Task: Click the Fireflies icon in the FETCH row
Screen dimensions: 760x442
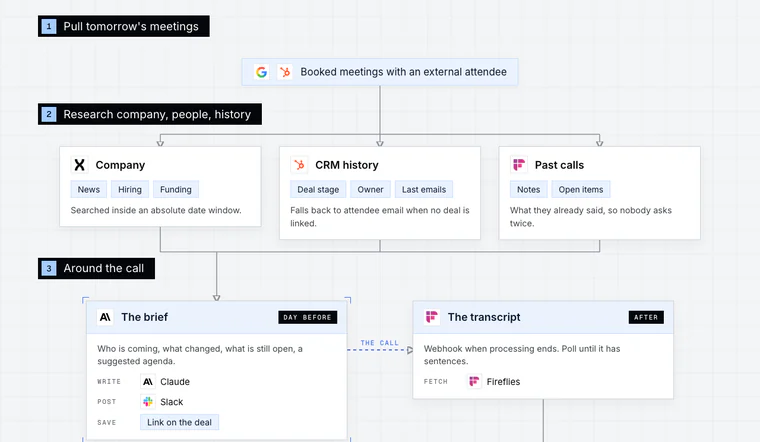Action: pyautogui.click(x=474, y=381)
